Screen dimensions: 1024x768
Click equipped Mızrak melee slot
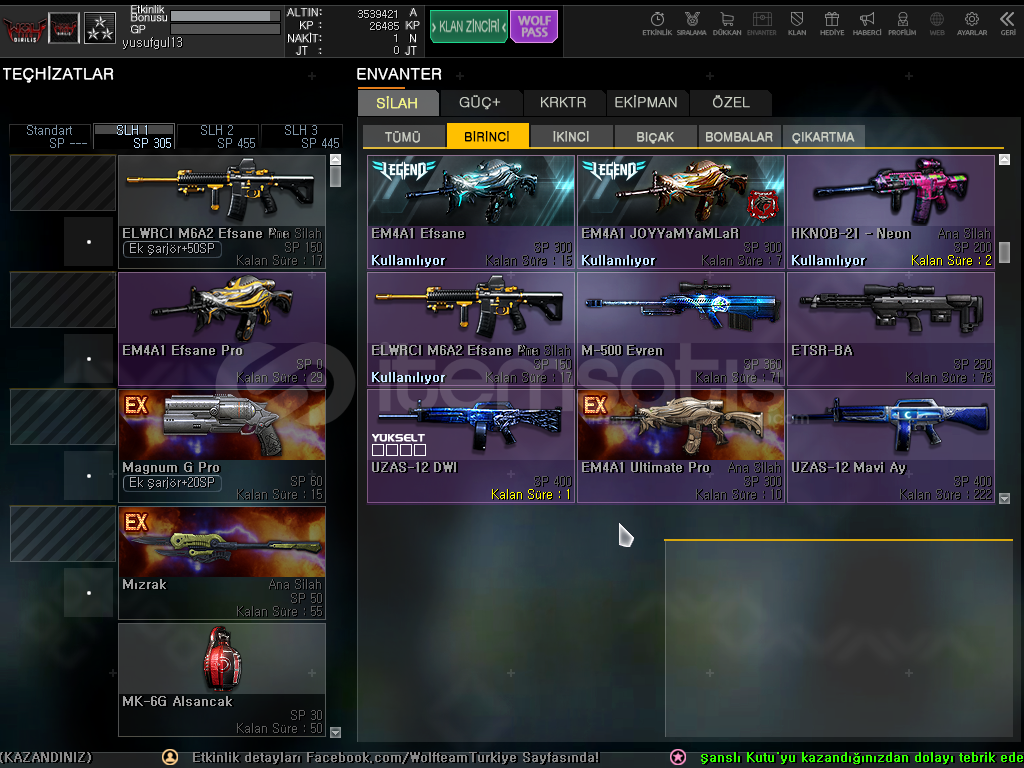[x=222, y=563]
